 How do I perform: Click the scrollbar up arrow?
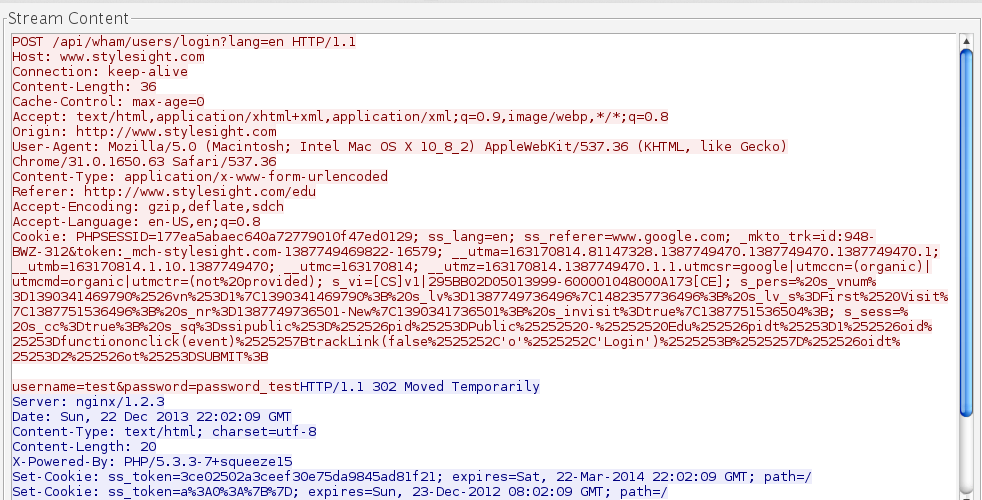pyautogui.click(x=966, y=41)
